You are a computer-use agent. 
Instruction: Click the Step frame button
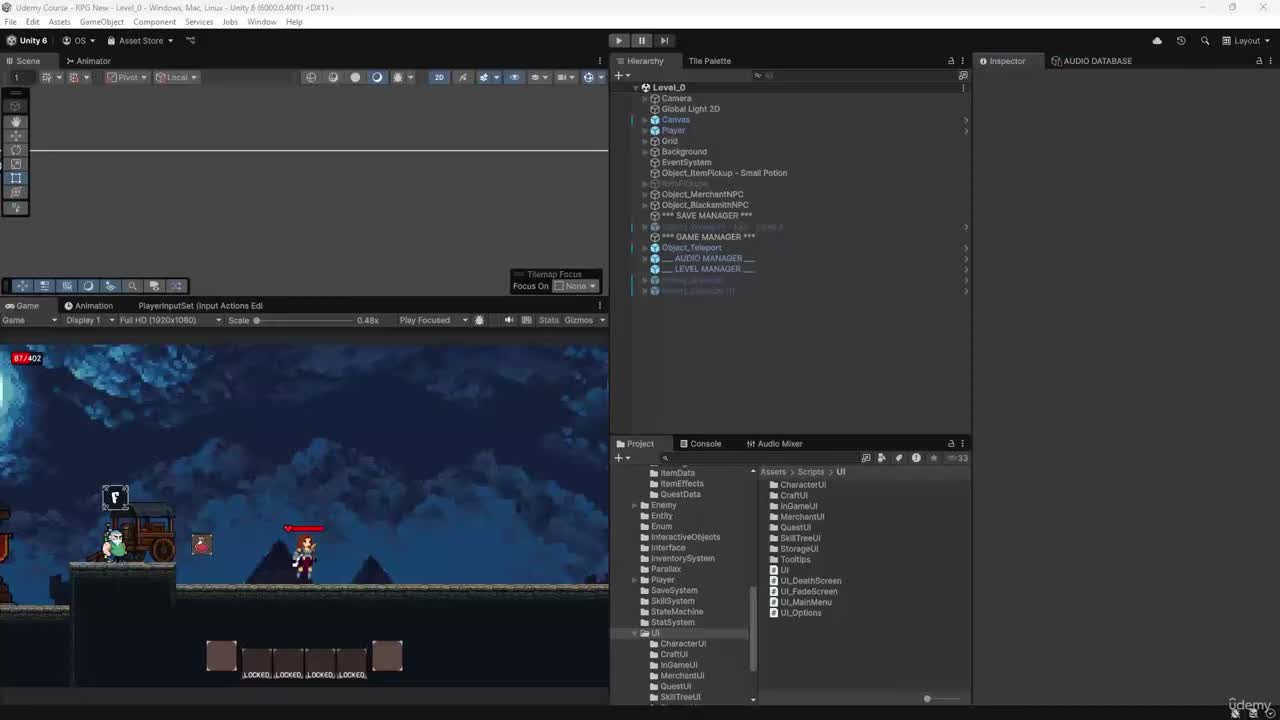coord(664,41)
